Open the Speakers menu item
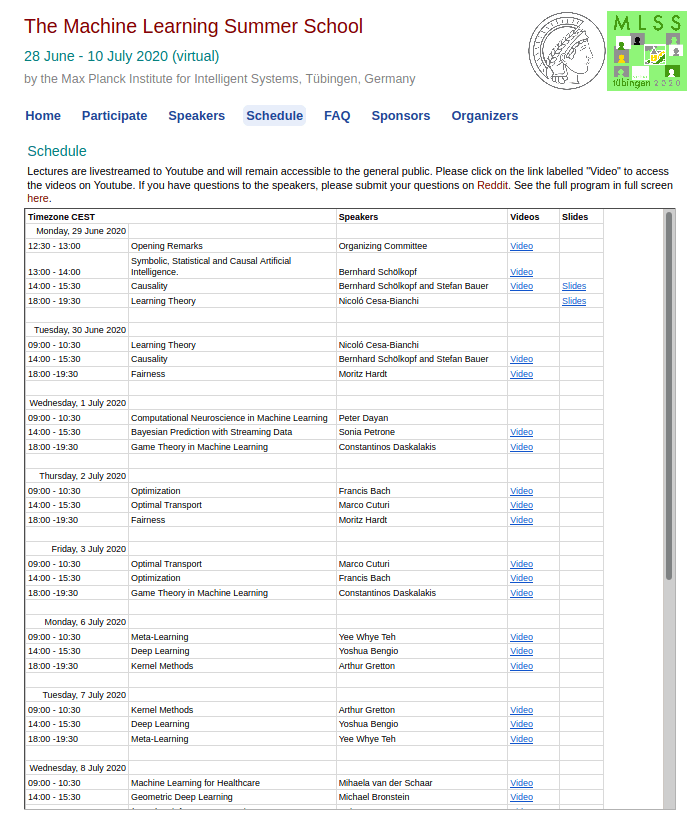The height and width of the screenshot is (818, 694). click(196, 116)
